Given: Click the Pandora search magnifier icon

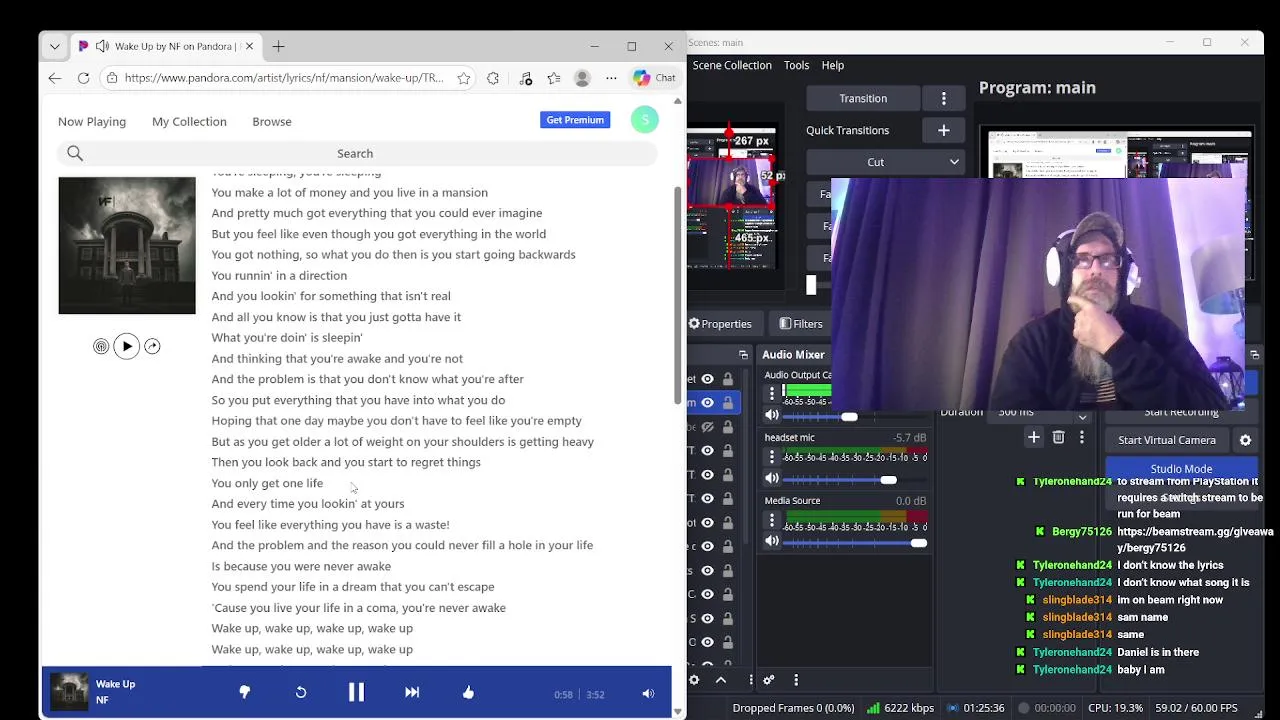Looking at the screenshot, I should pos(75,153).
